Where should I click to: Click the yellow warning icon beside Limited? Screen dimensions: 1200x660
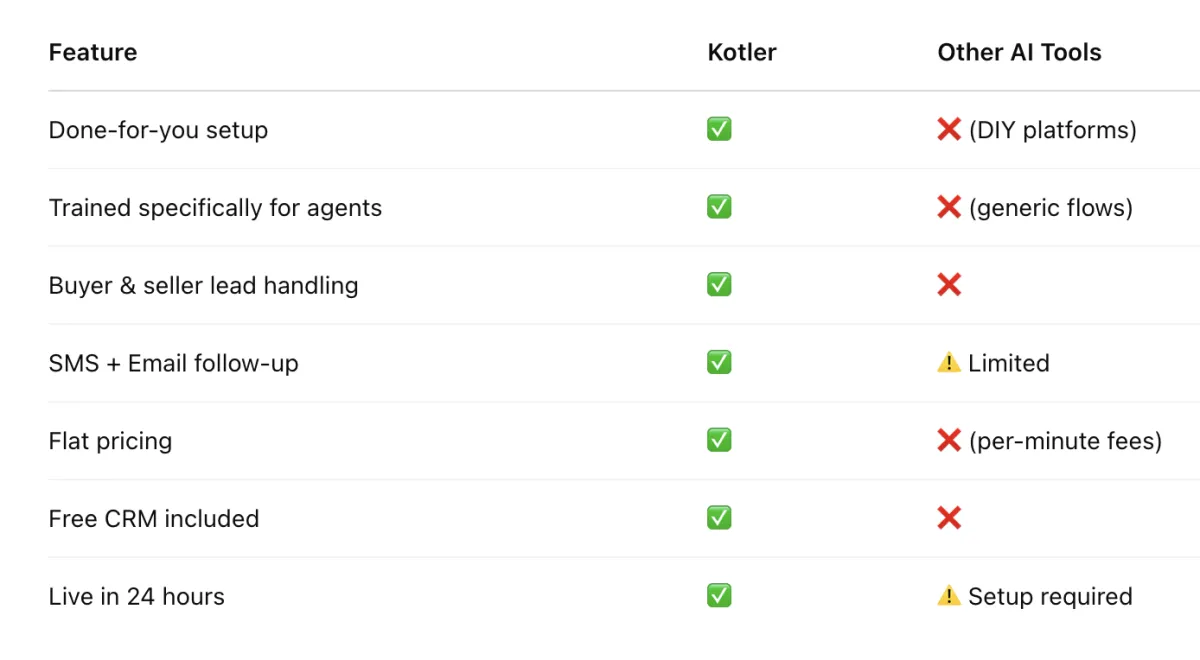pyautogui.click(x=949, y=362)
